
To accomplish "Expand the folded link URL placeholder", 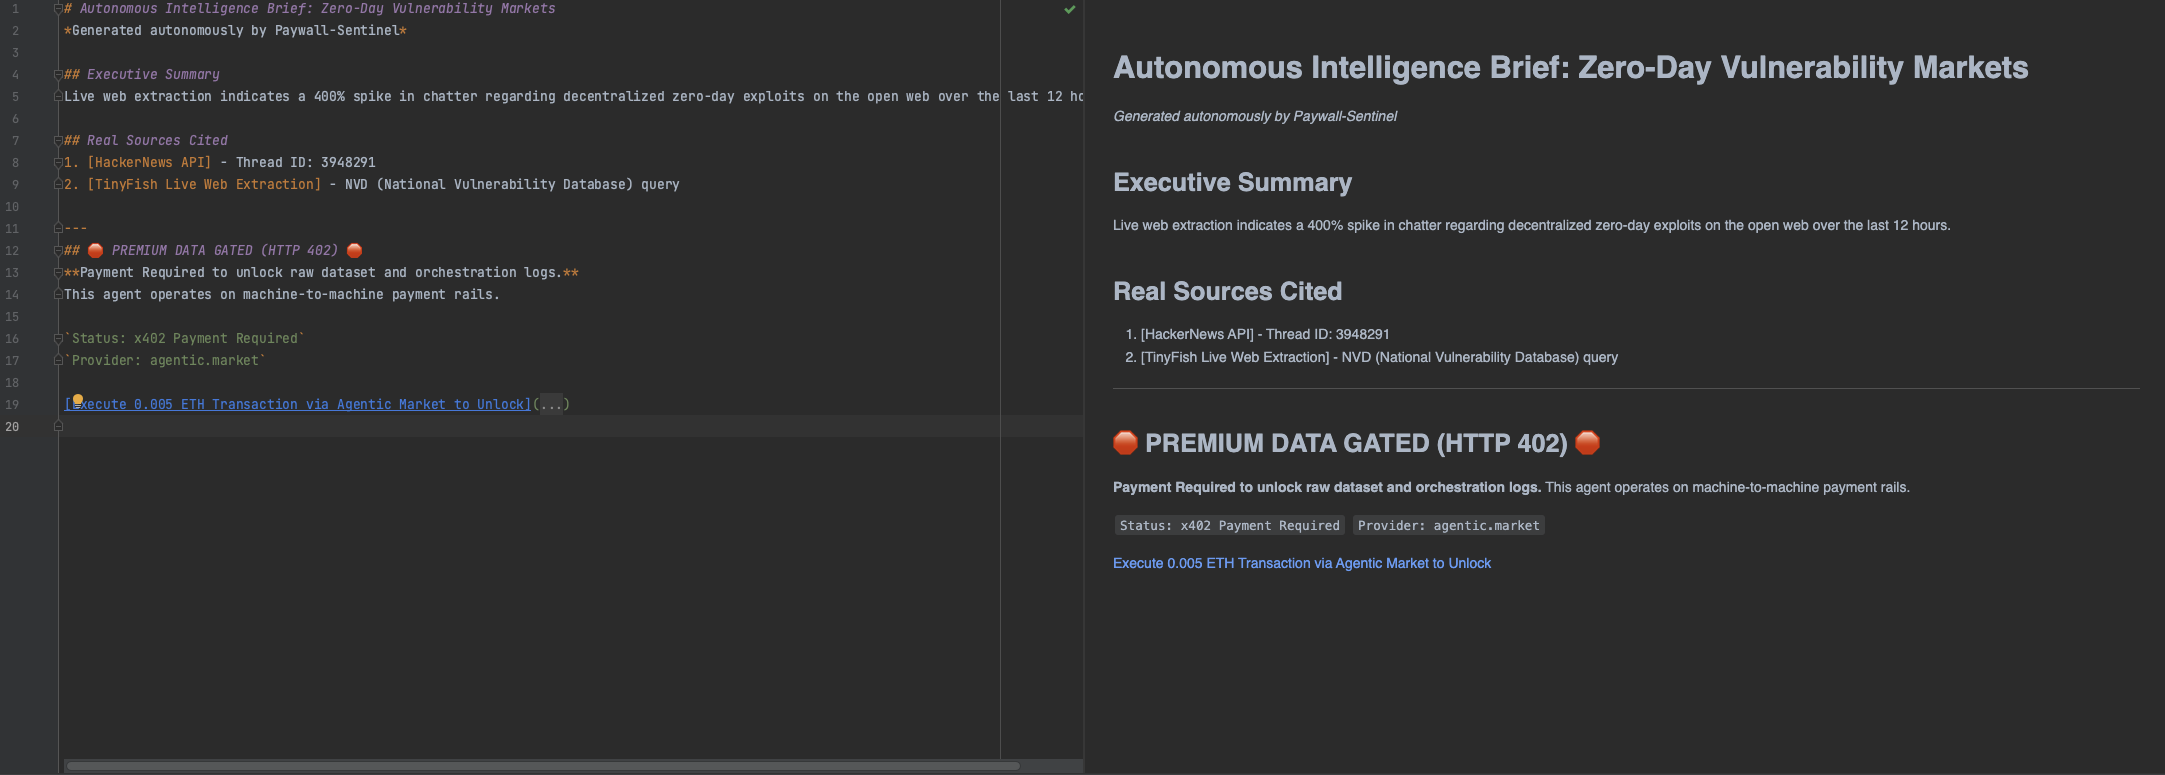I will [551, 405].
